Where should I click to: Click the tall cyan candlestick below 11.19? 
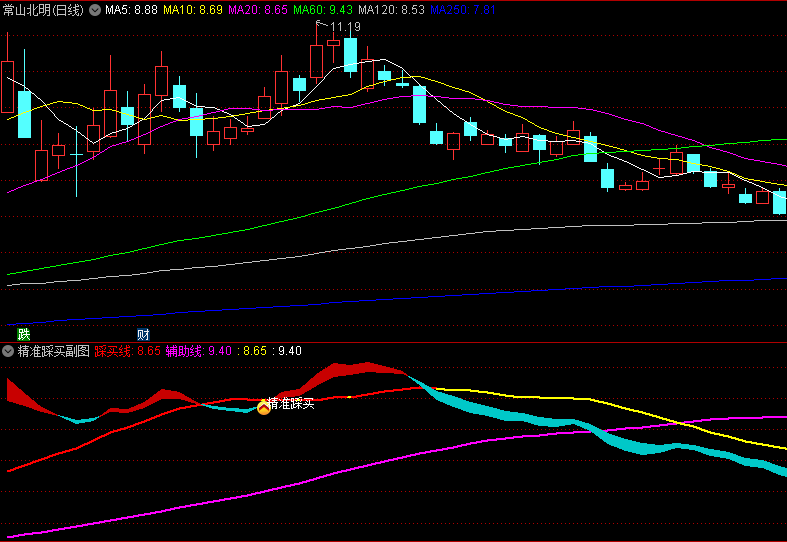(x=350, y=55)
